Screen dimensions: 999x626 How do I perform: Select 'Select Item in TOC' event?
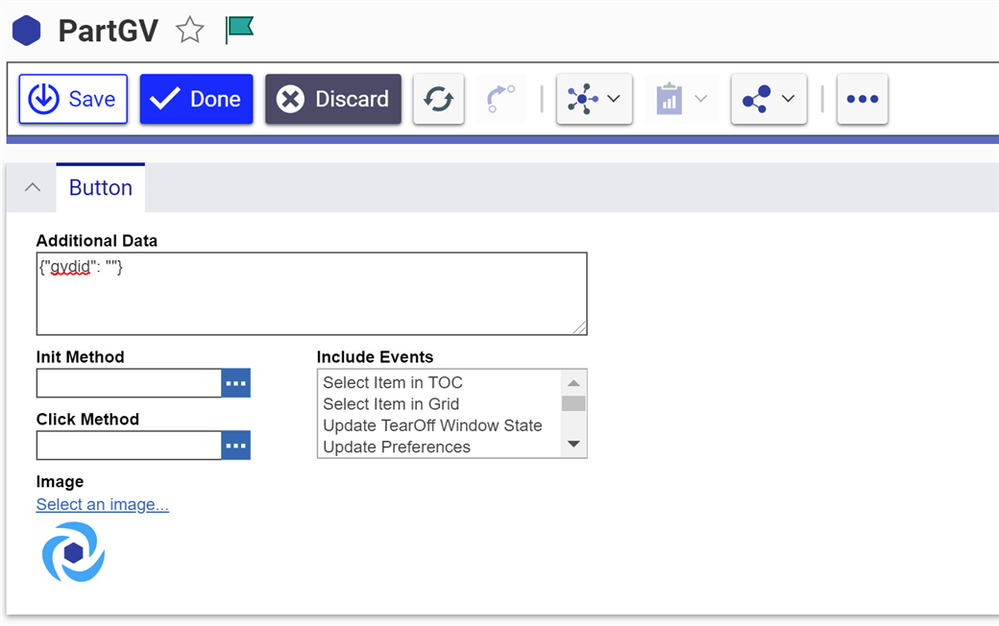392,382
